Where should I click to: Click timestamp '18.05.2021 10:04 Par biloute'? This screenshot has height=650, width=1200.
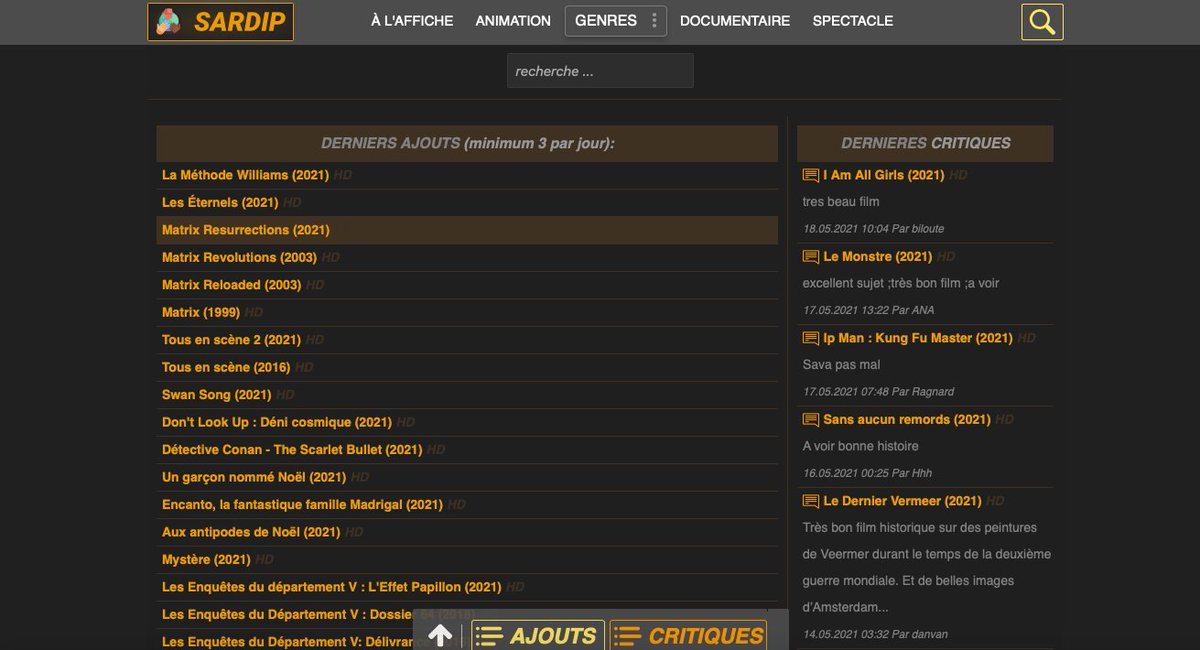tap(873, 229)
